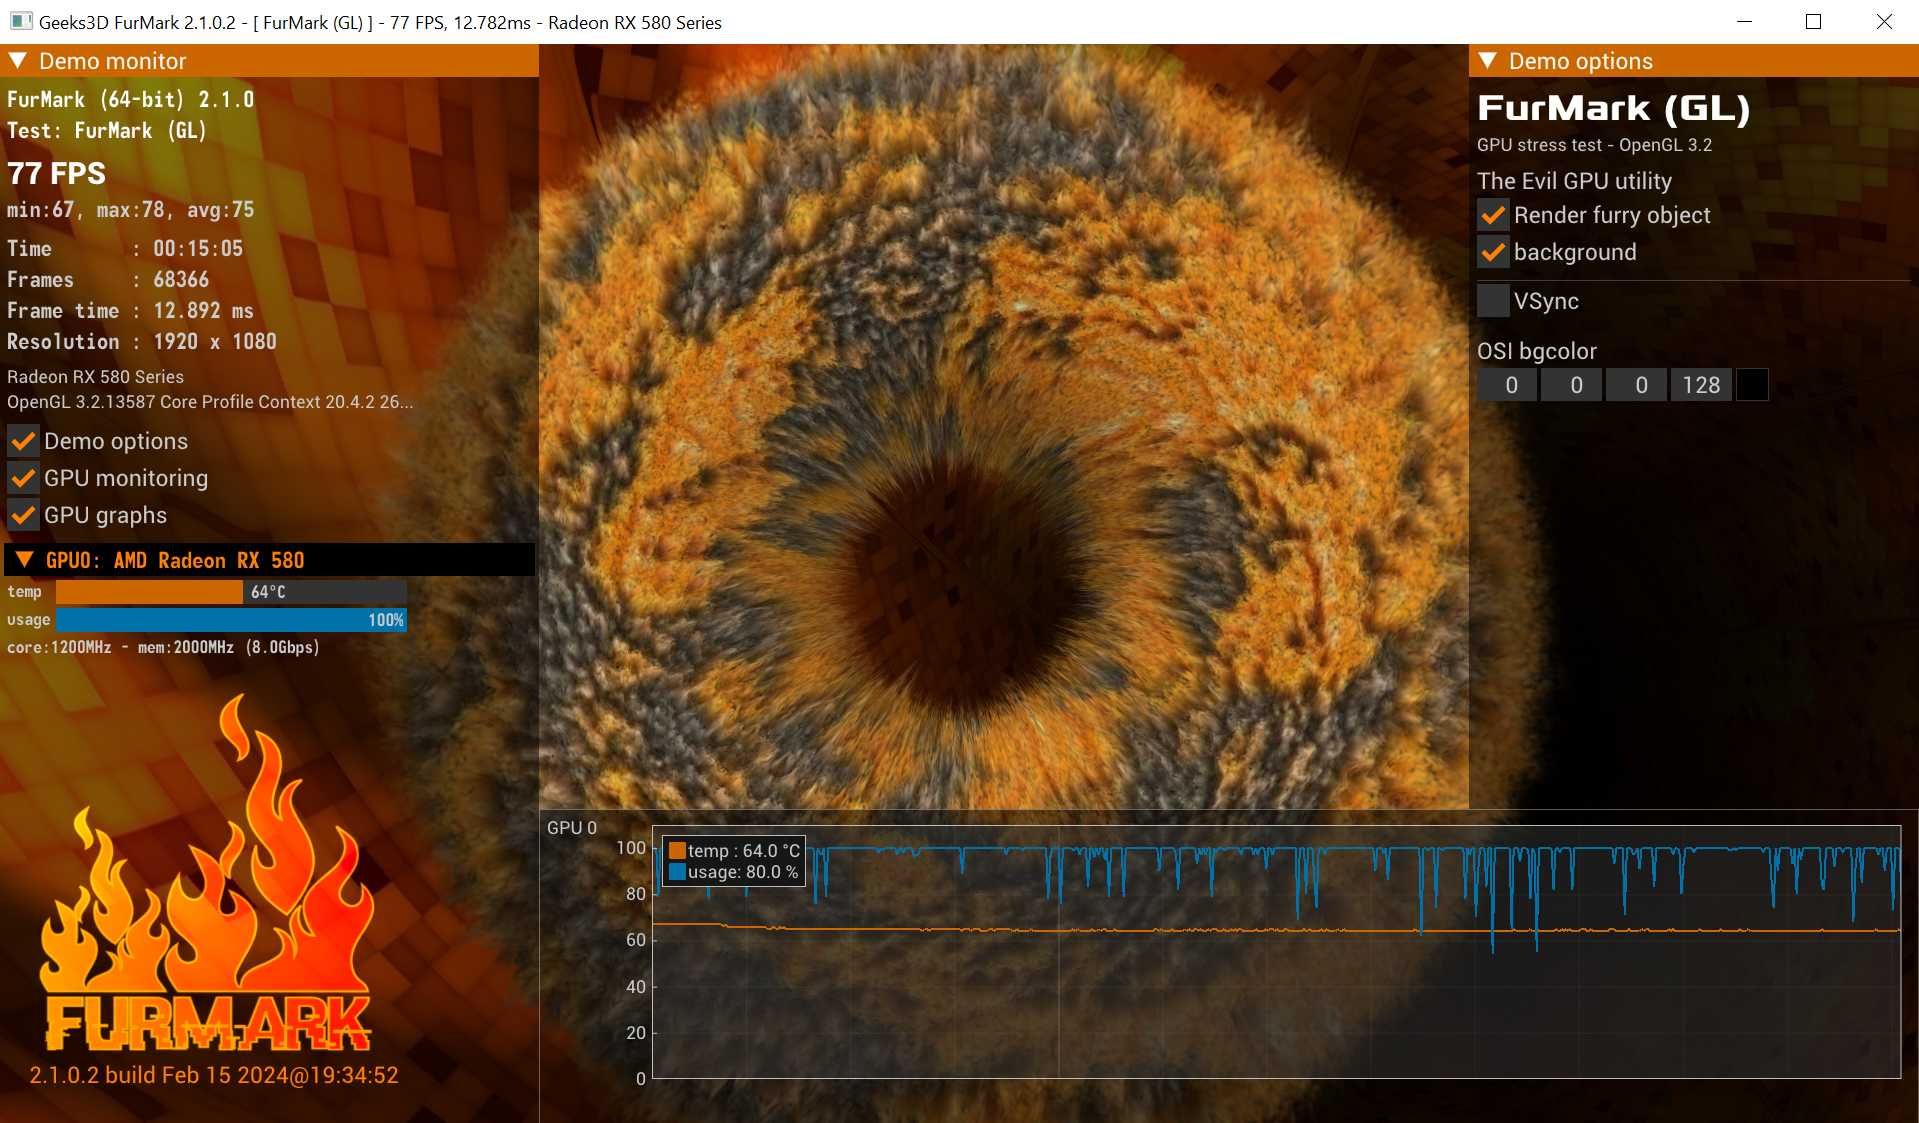The height and width of the screenshot is (1123, 1919).
Task: Click the Time 00:15:05 value
Action: tap(198, 249)
